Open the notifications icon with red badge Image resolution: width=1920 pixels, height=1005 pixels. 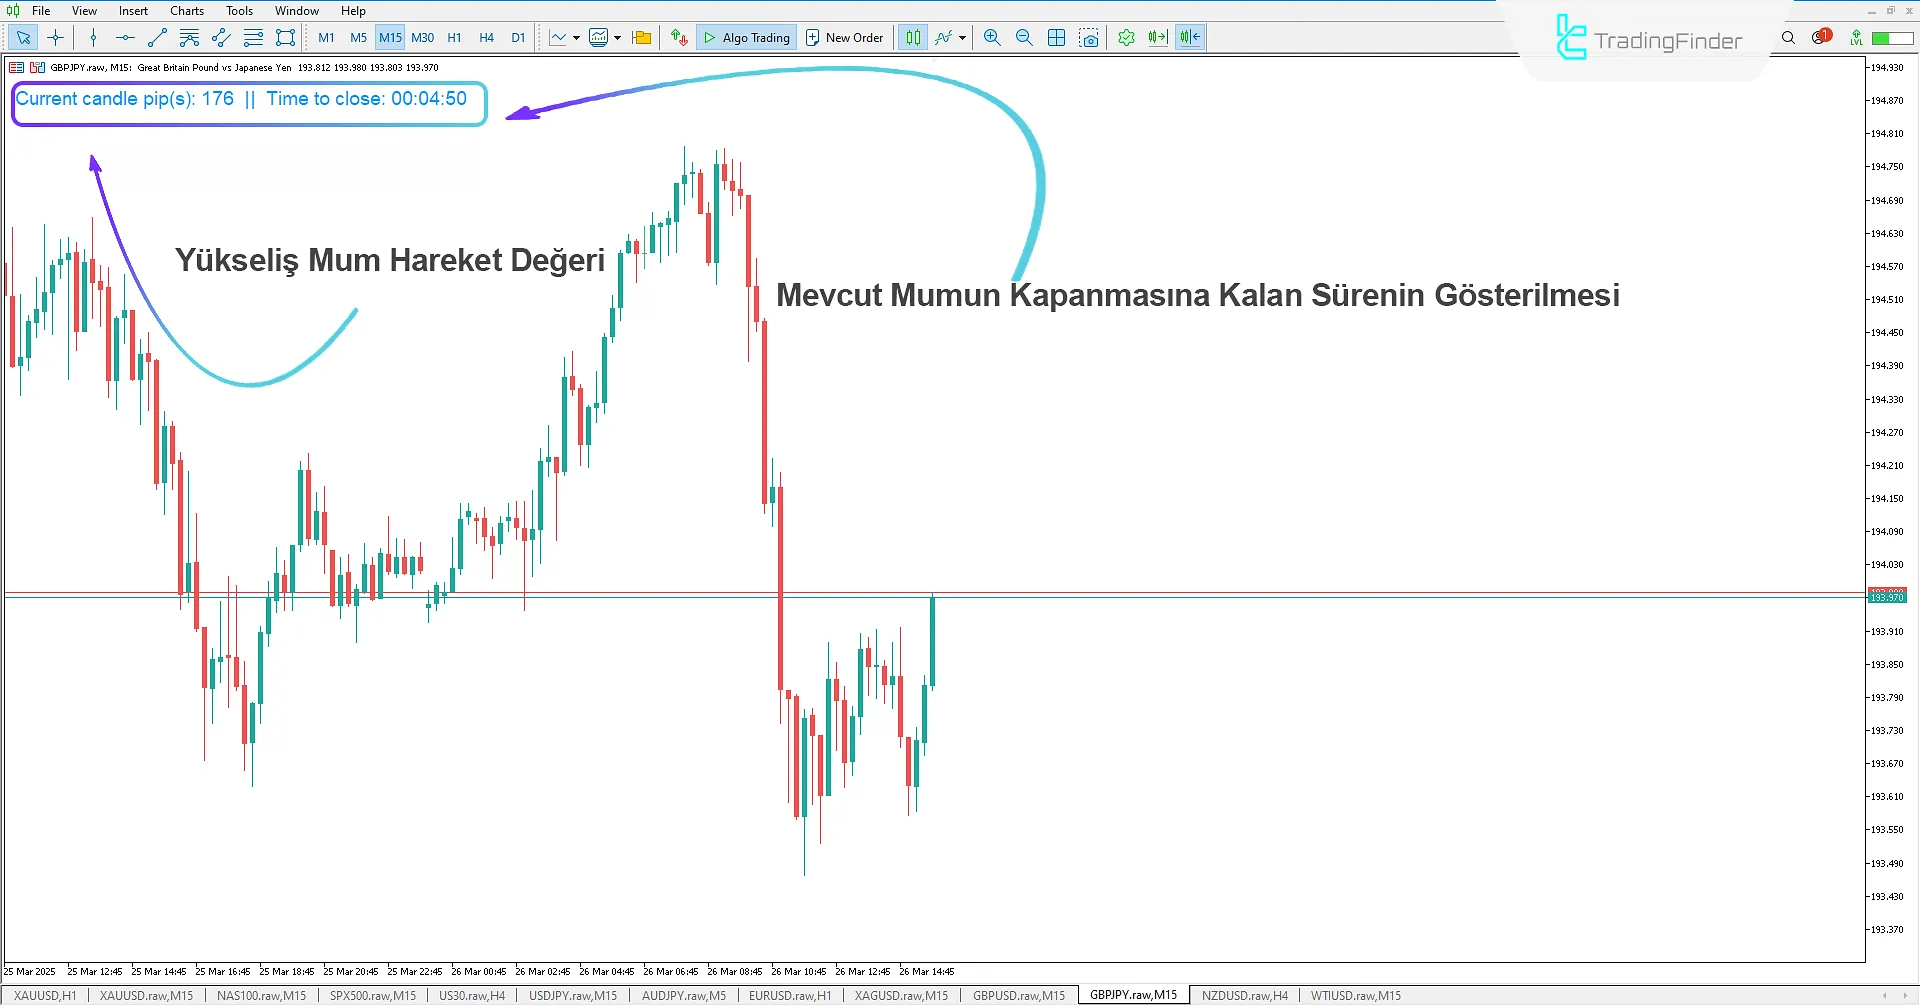point(1820,38)
